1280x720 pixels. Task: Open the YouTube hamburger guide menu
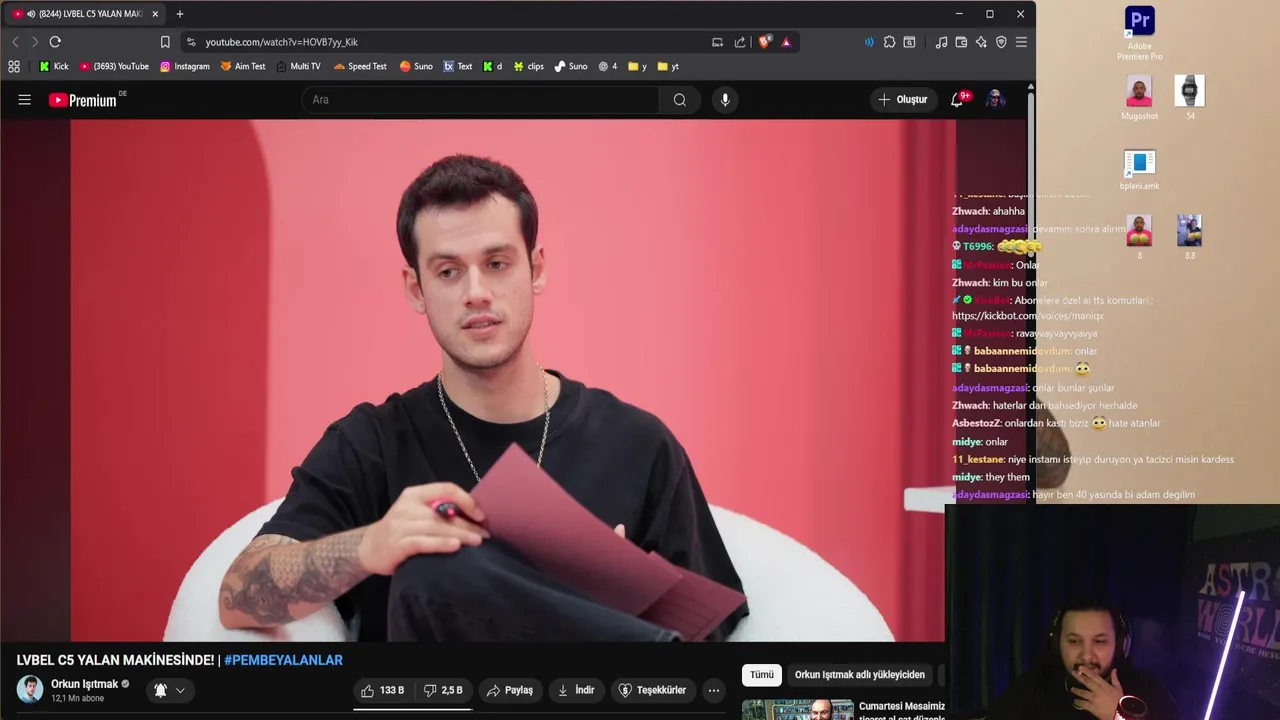[24, 99]
